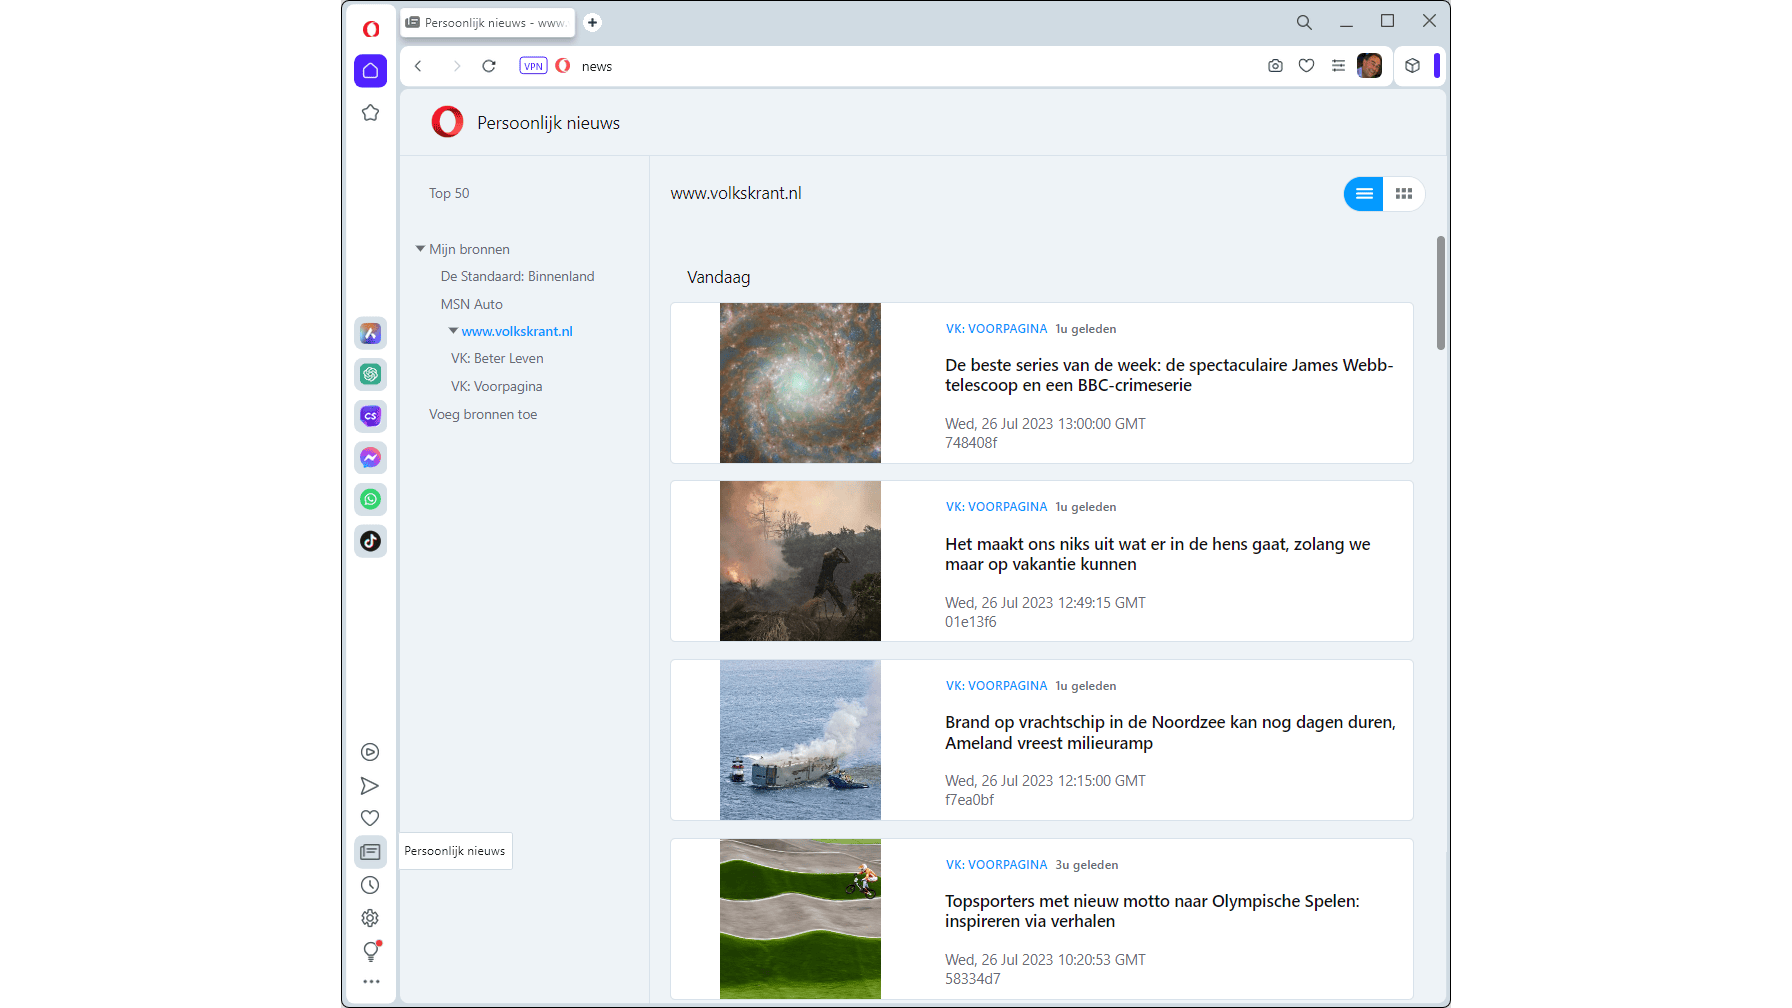Open the search tabs magnifier icon

1304,22
